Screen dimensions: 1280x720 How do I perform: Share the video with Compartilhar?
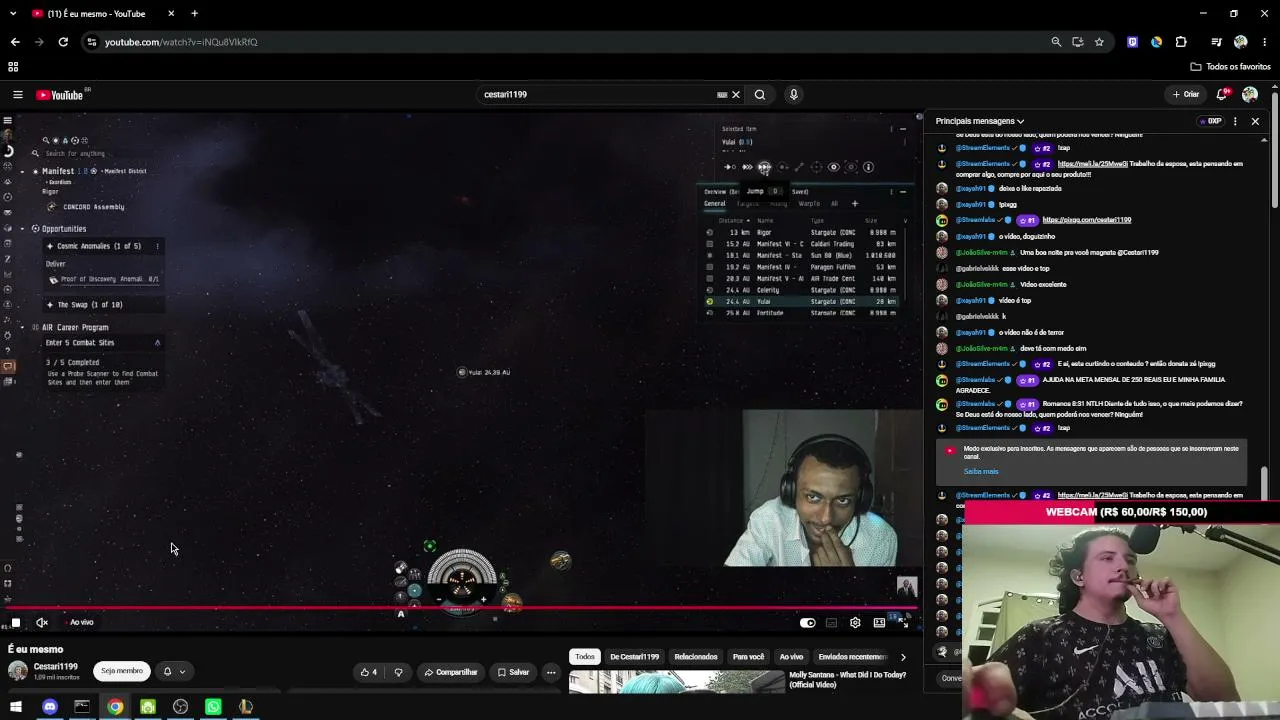pos(451,672)
